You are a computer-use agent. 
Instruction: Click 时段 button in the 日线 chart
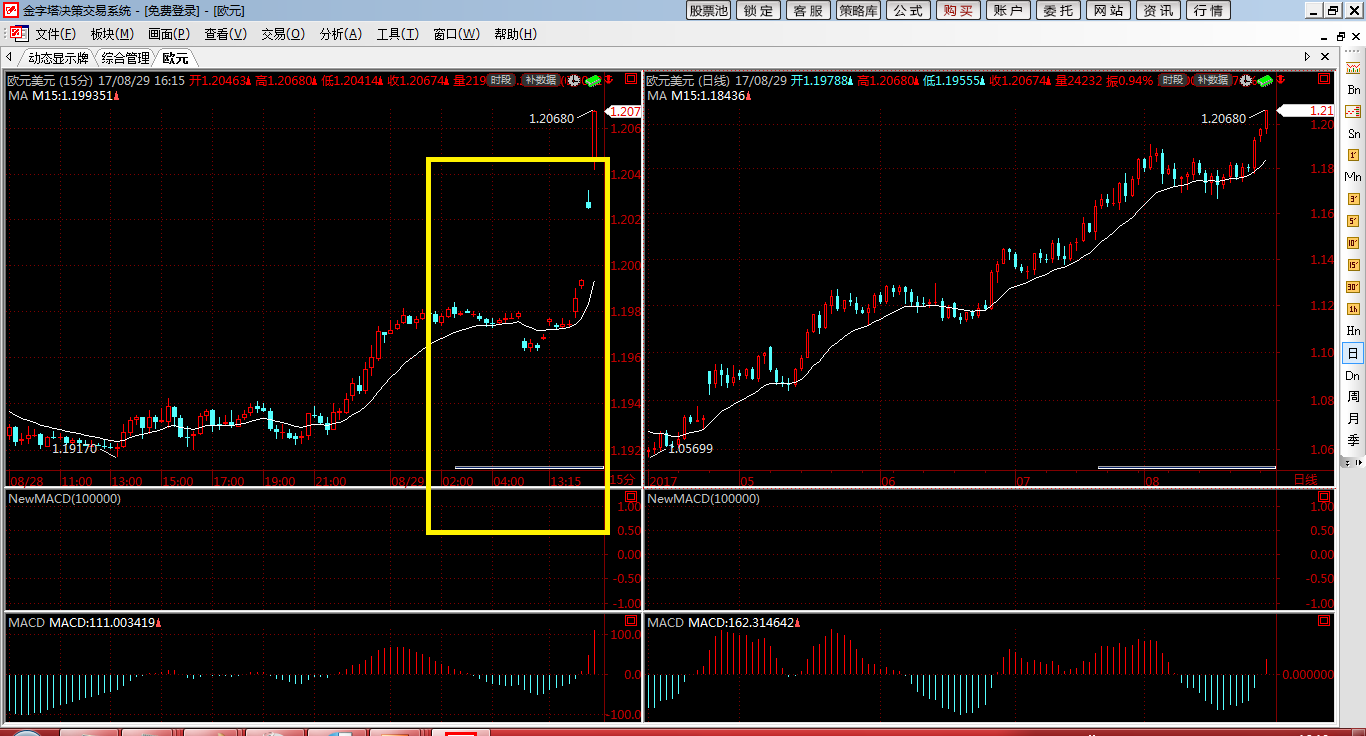[1172, 80]
